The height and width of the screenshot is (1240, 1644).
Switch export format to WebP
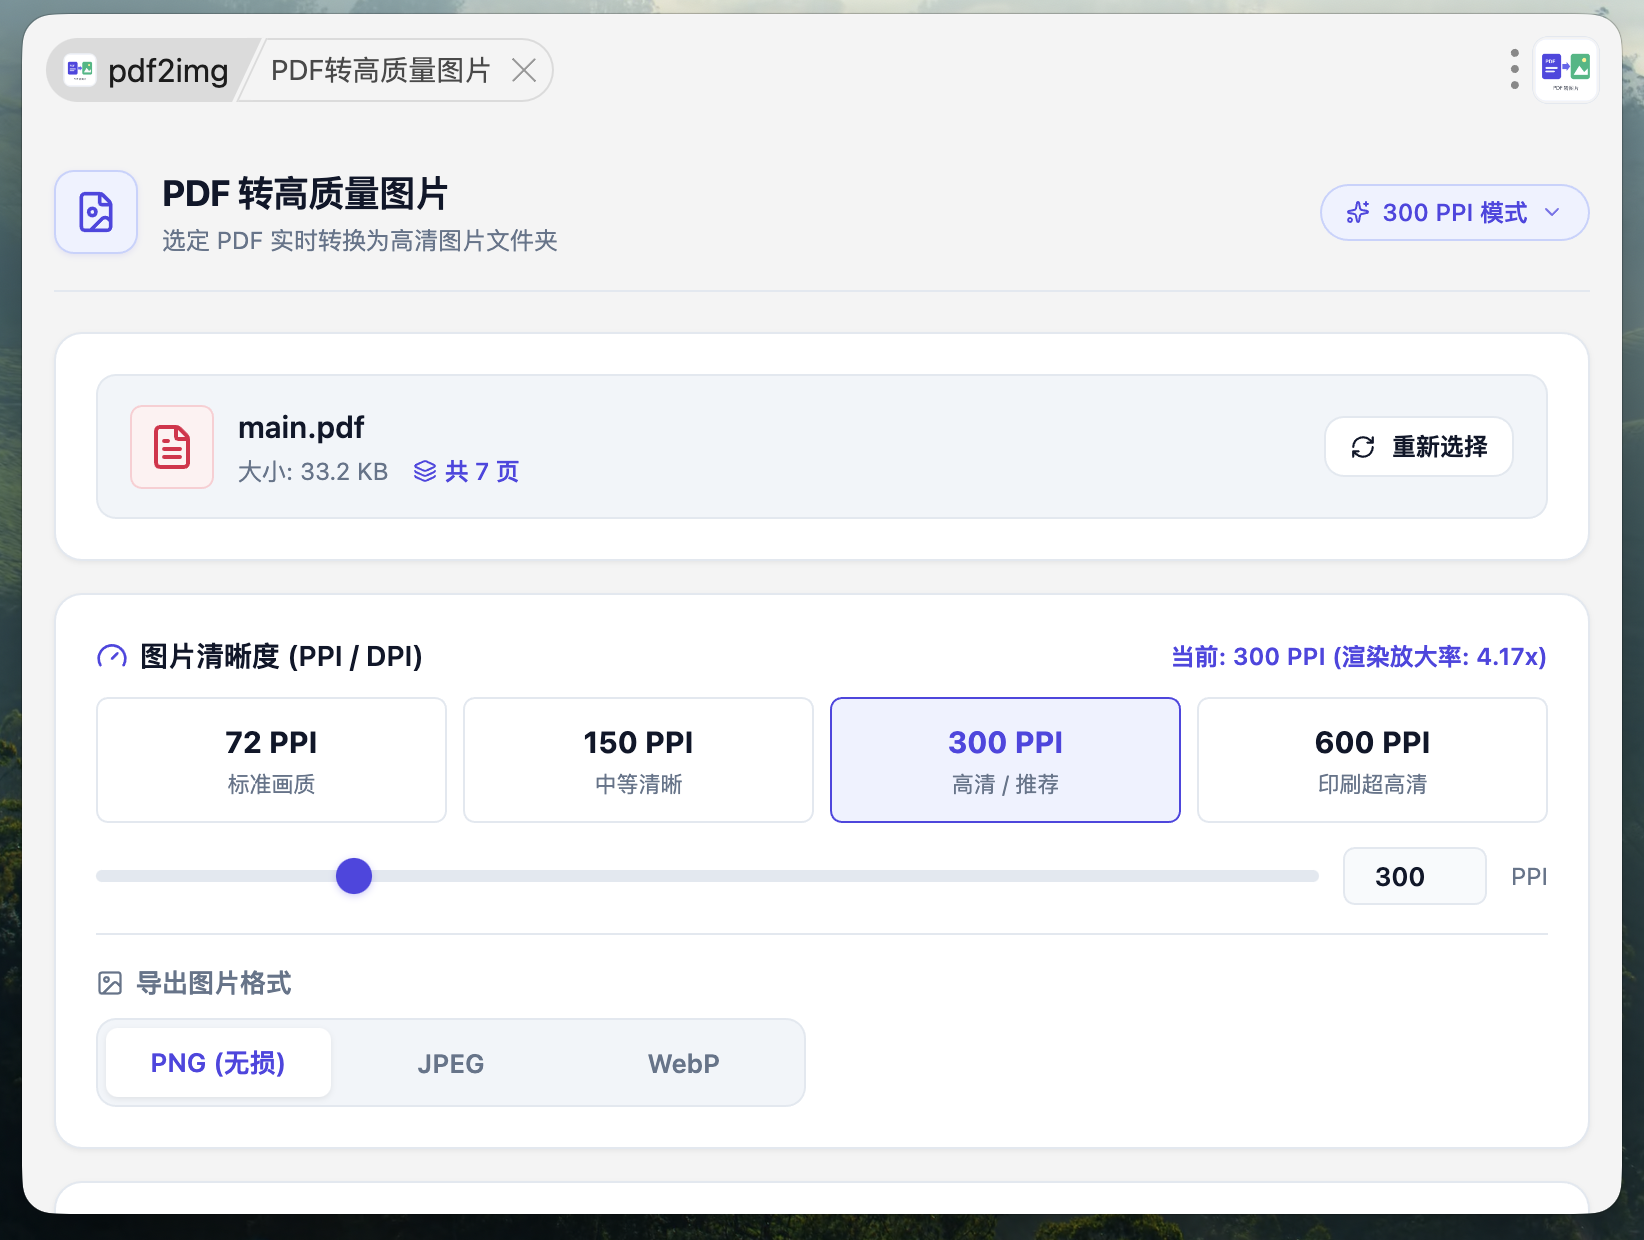click(x=684, y=1063)
